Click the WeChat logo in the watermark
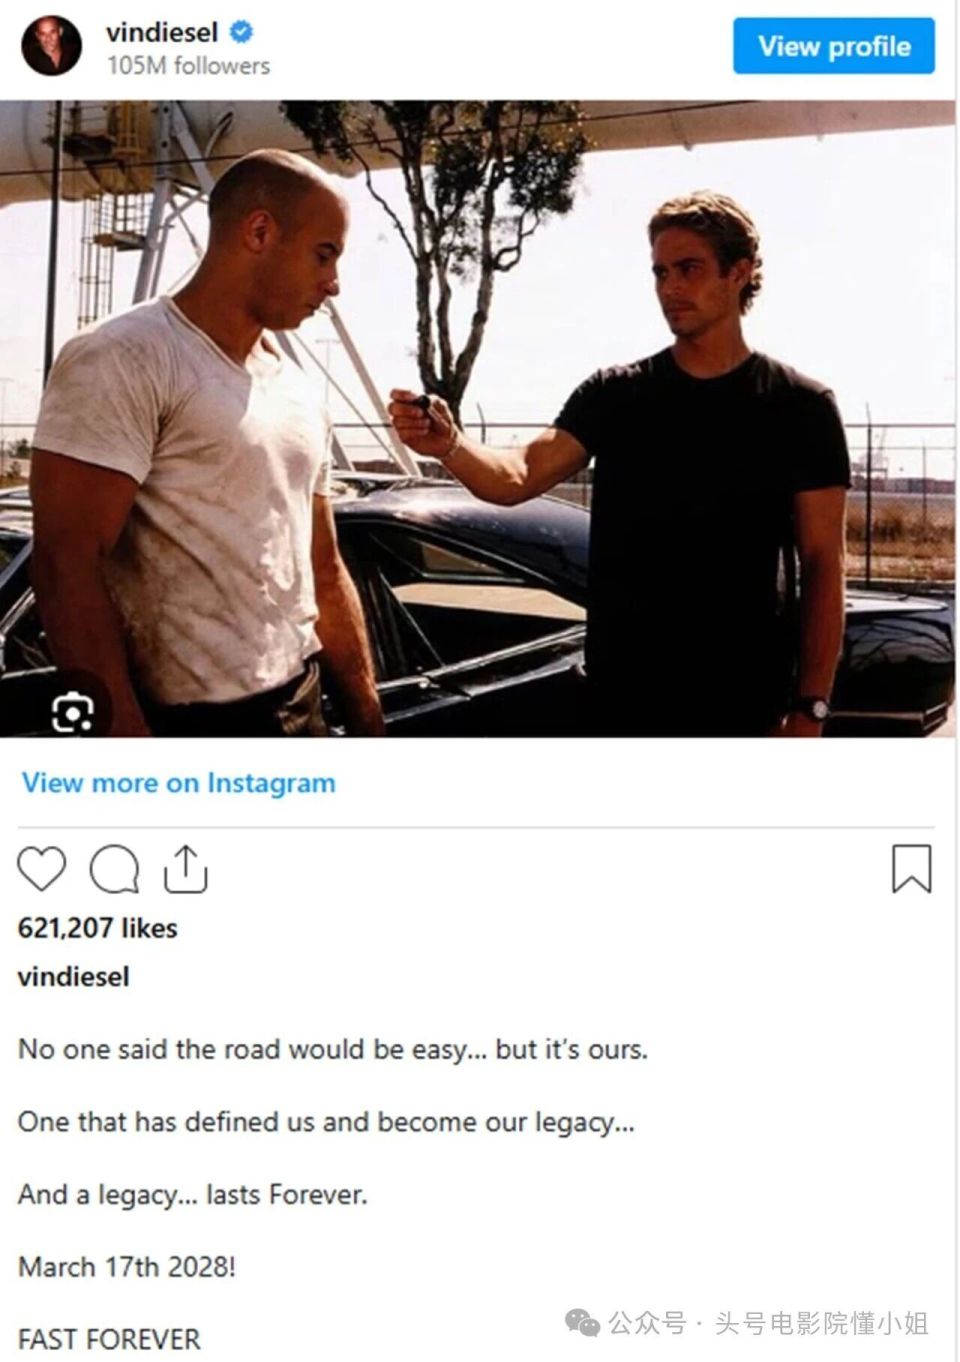960x1362 pixels. [x=583, y=1323]
